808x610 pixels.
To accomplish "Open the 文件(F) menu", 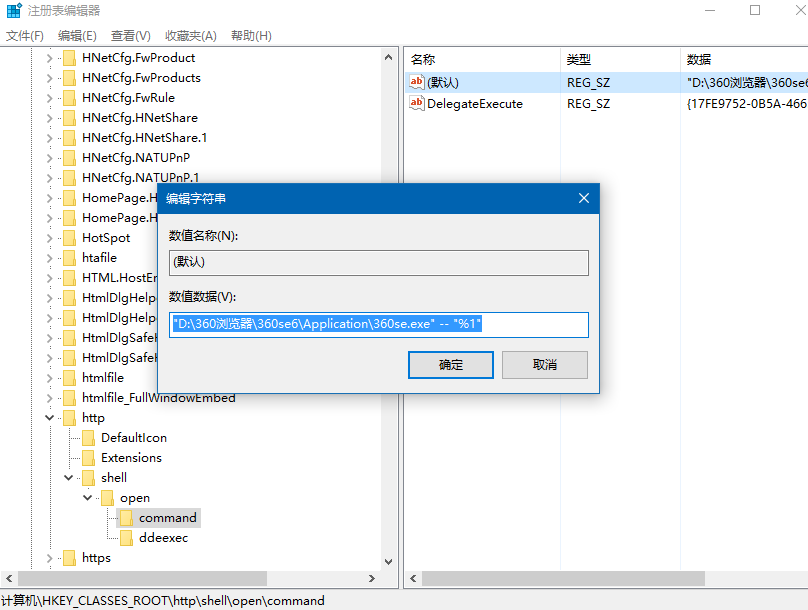I will click(x=25, y=36).
